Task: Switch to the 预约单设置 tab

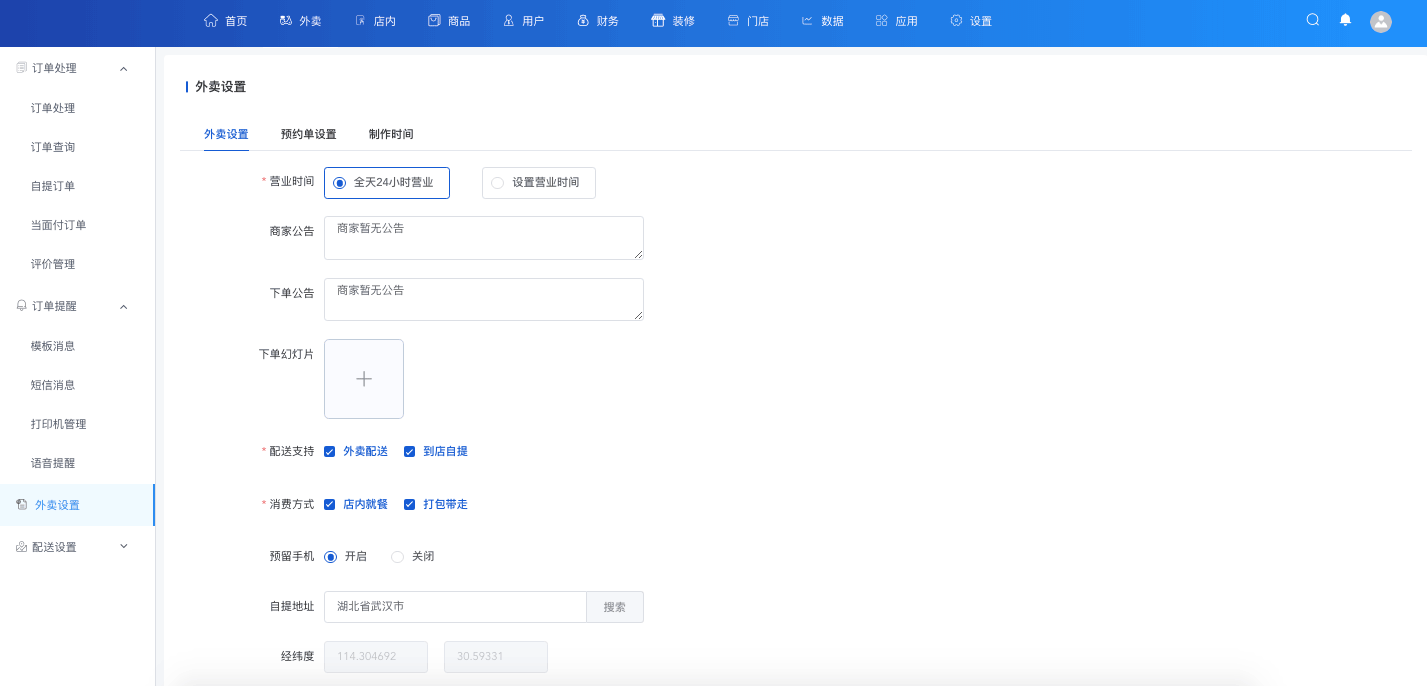Action: click(x=308, y=134)
